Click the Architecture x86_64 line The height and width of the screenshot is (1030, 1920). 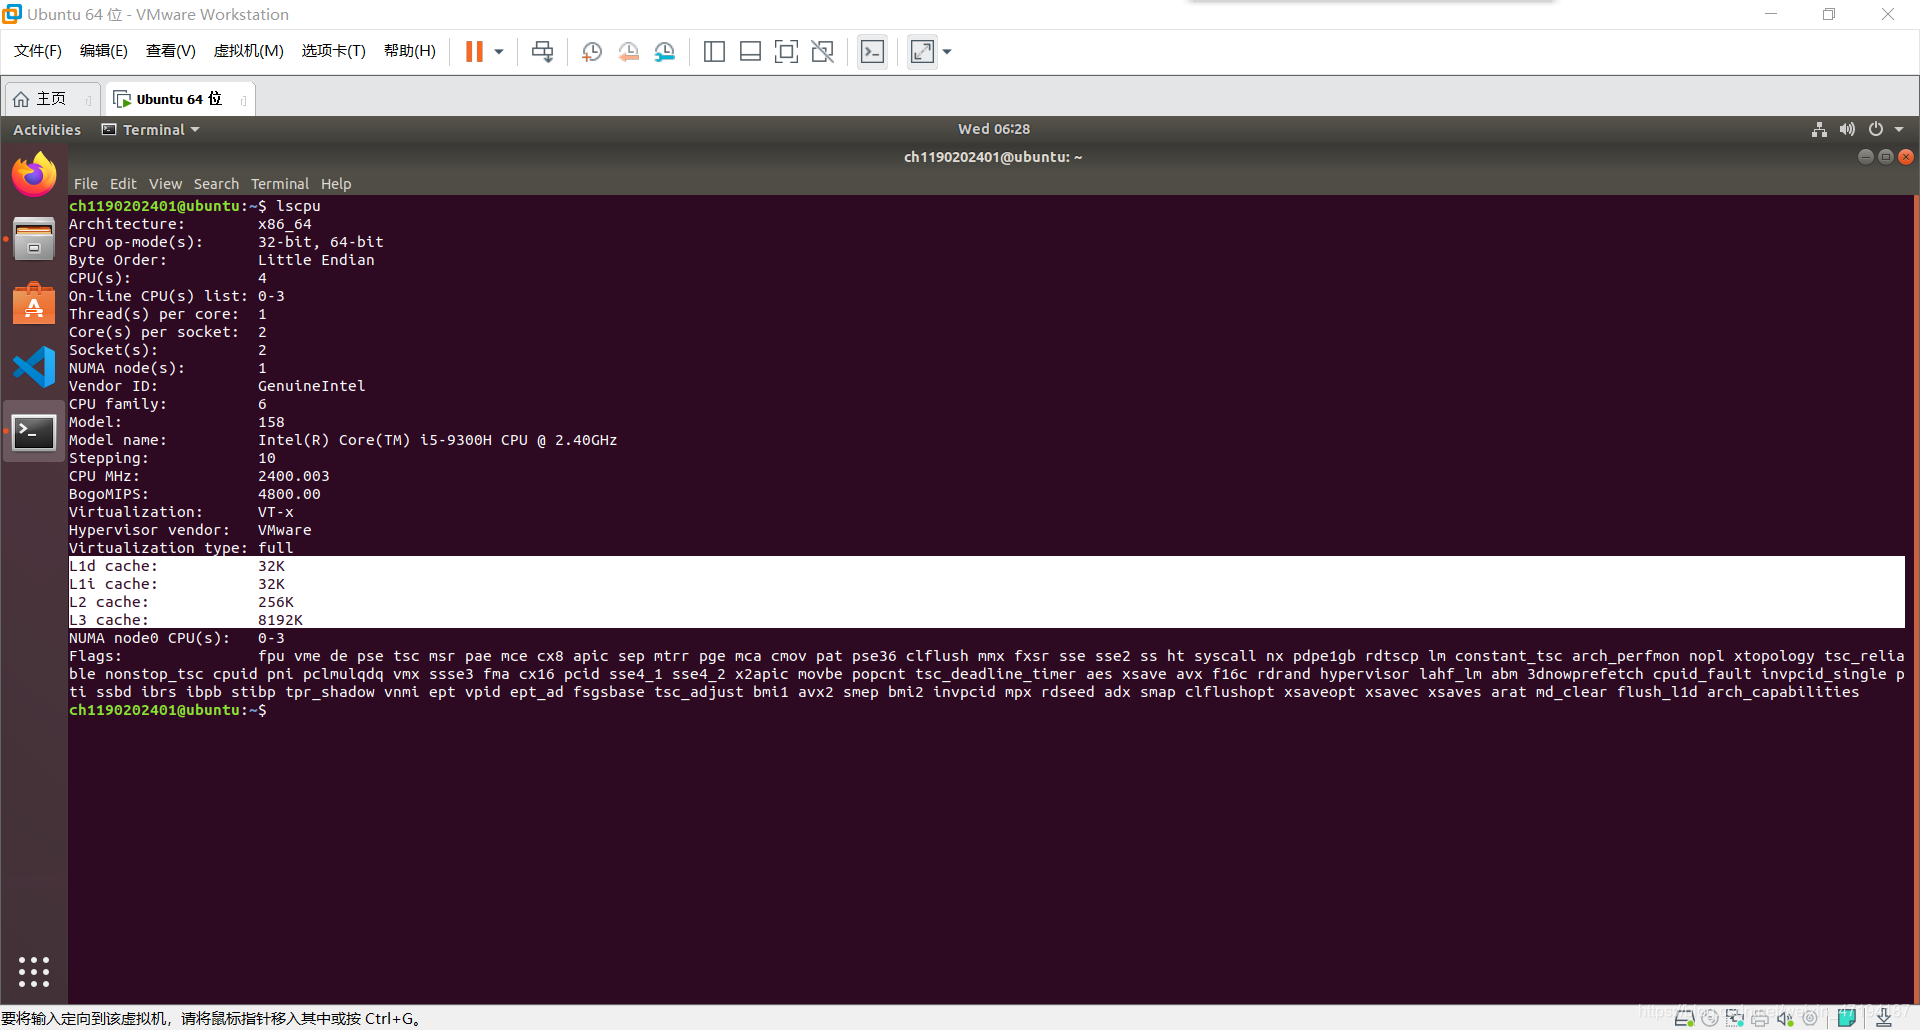190,224
